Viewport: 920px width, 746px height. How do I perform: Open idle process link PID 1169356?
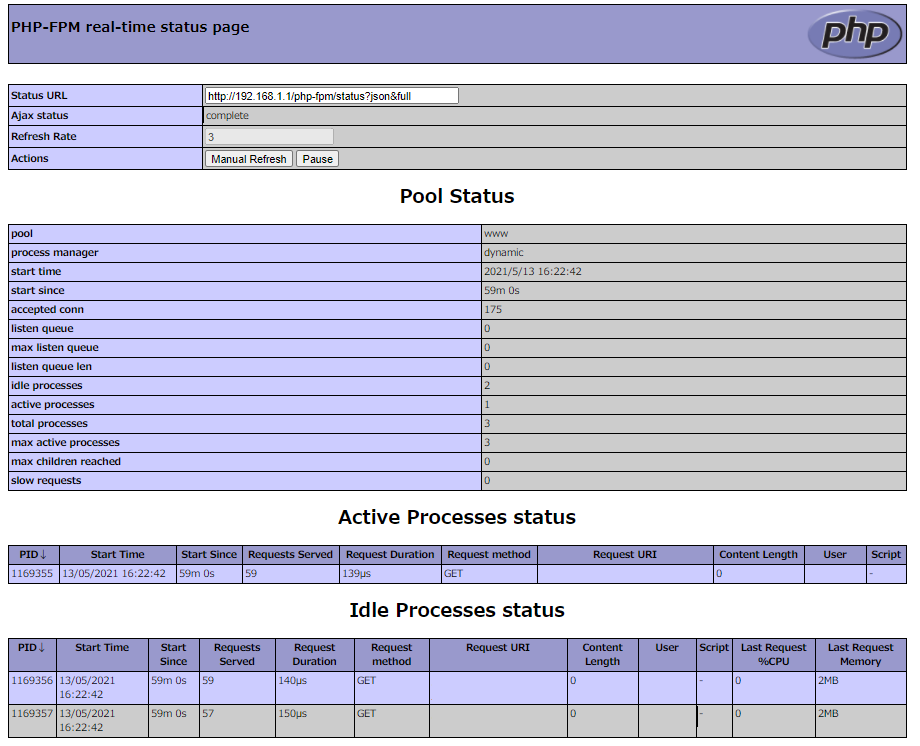(x=29, y=680)
